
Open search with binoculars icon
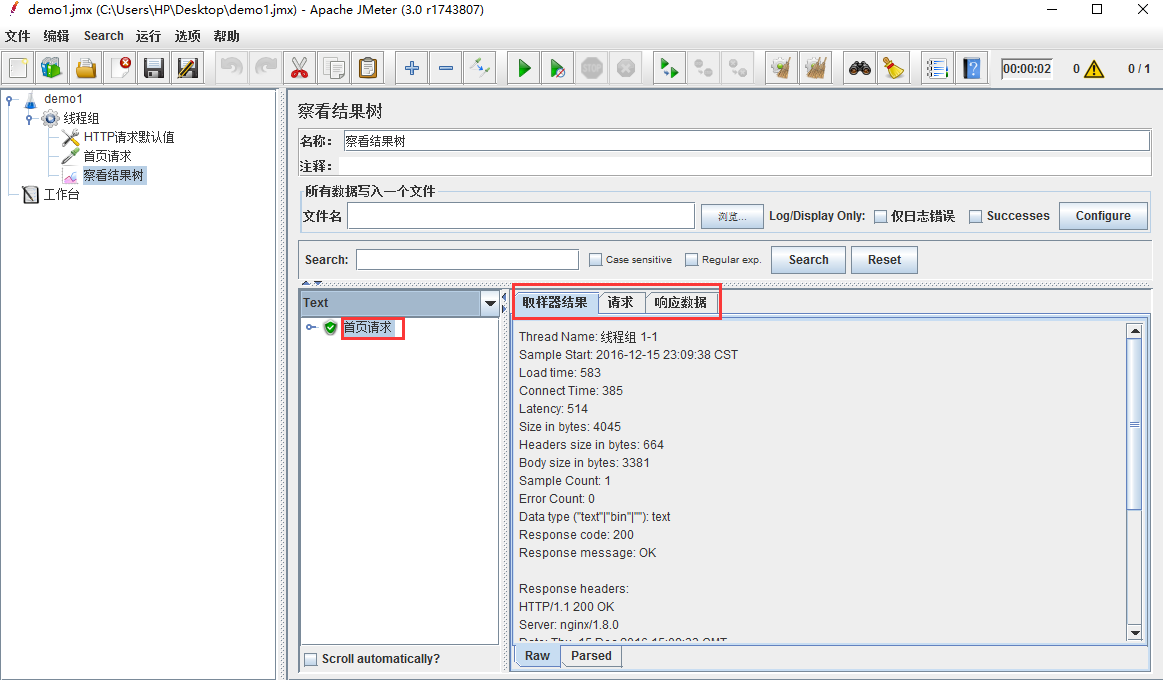pyautogui.click(x=860, y=68)
